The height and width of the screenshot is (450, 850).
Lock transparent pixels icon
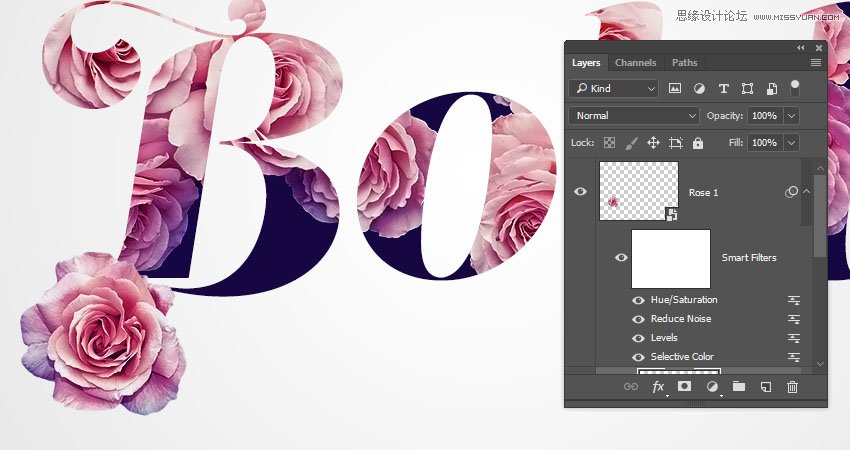(x=609, y=143)
